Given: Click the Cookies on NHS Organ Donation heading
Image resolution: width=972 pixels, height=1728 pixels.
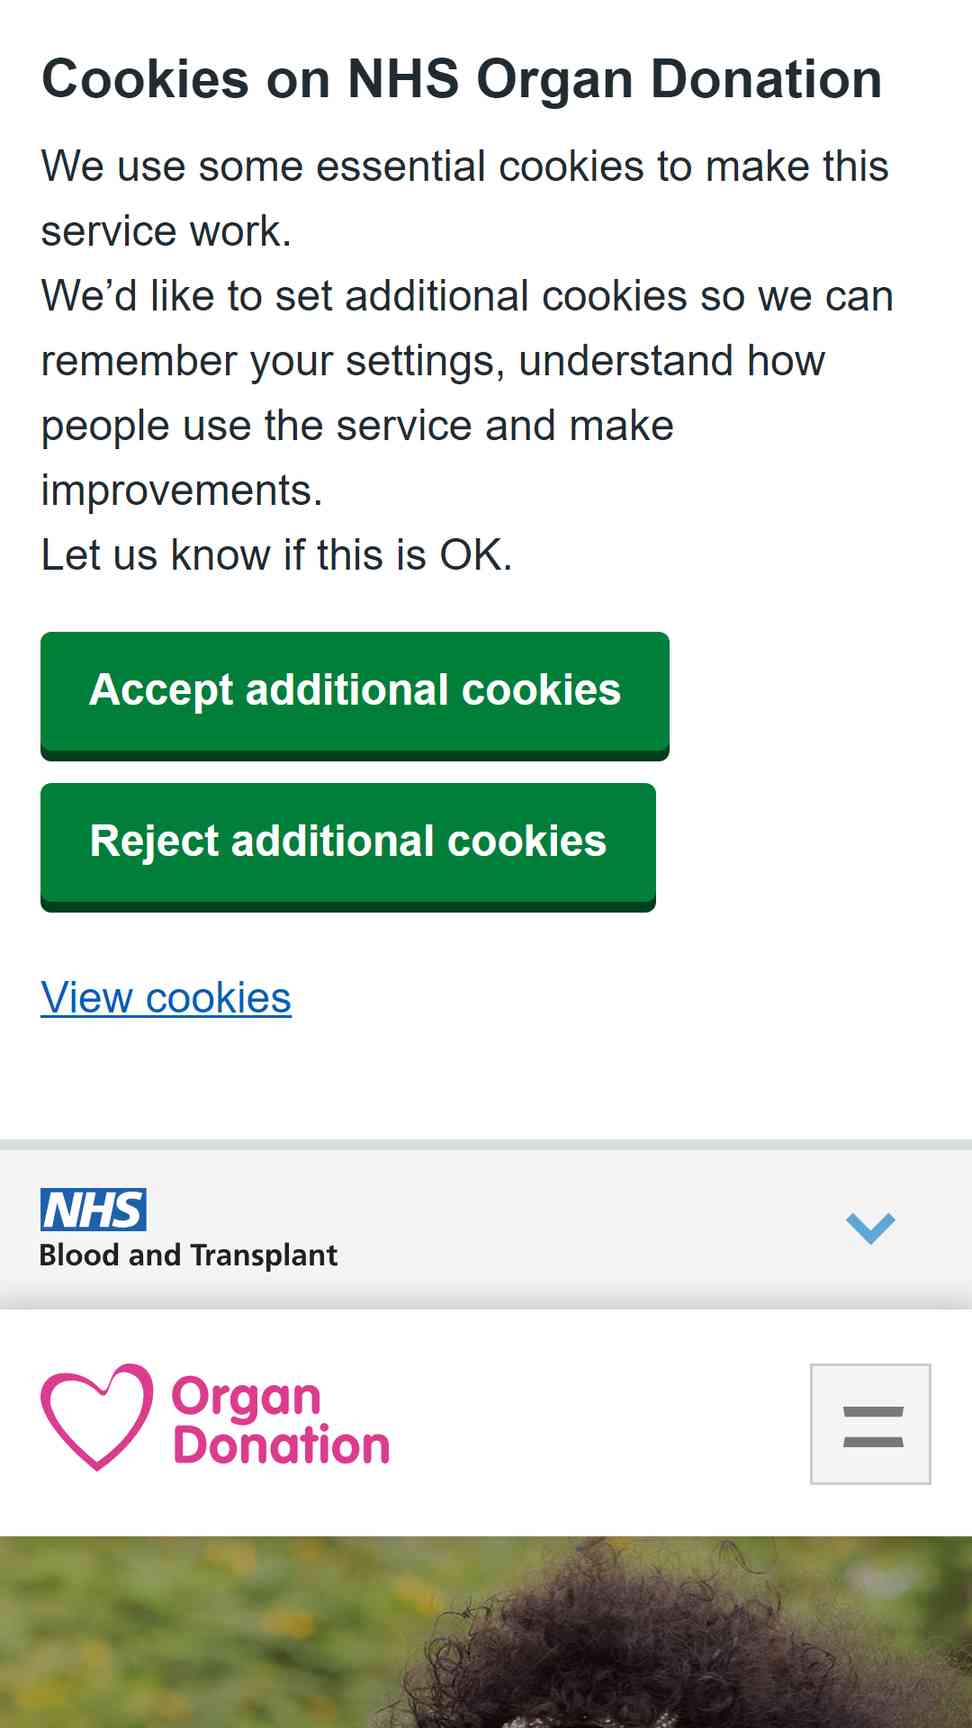Looking at the screenshot, I should (461, 79).
